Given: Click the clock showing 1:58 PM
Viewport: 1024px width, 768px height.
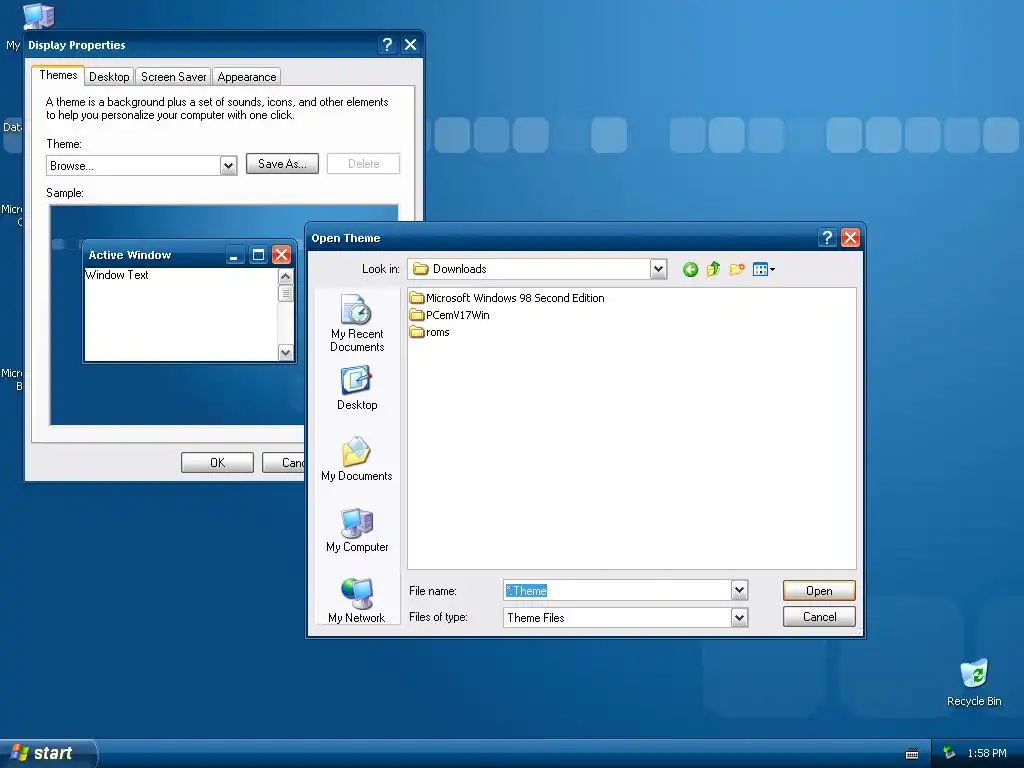Looking at the screenshot, I should (x=987, y=753).
